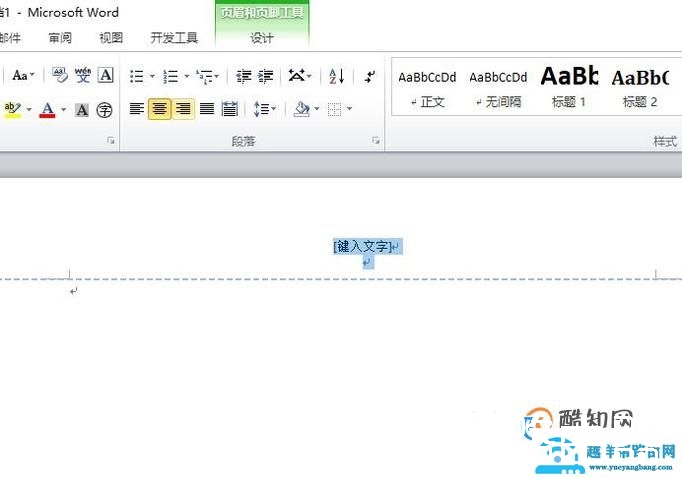682x478 pixels.
Task: Select Distributed alignment
Action: tap(230, 109)
